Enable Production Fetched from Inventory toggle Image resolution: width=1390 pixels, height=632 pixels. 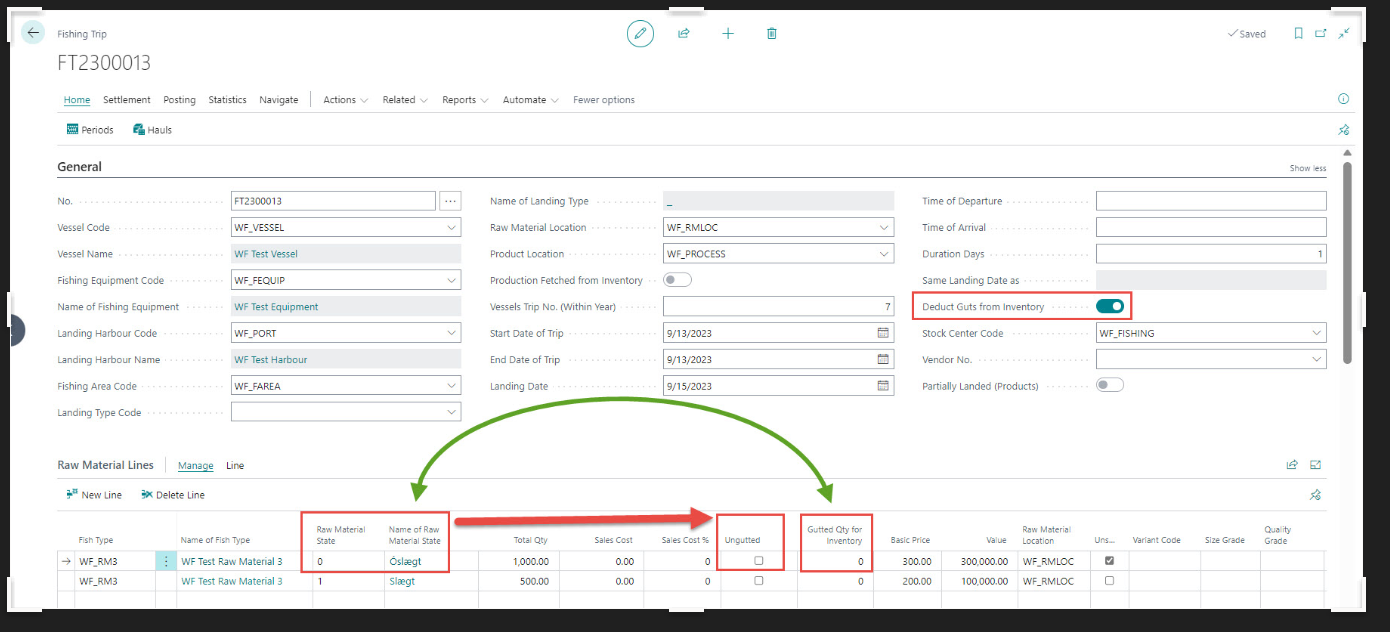pyautogui.click(x=677, y=280)
